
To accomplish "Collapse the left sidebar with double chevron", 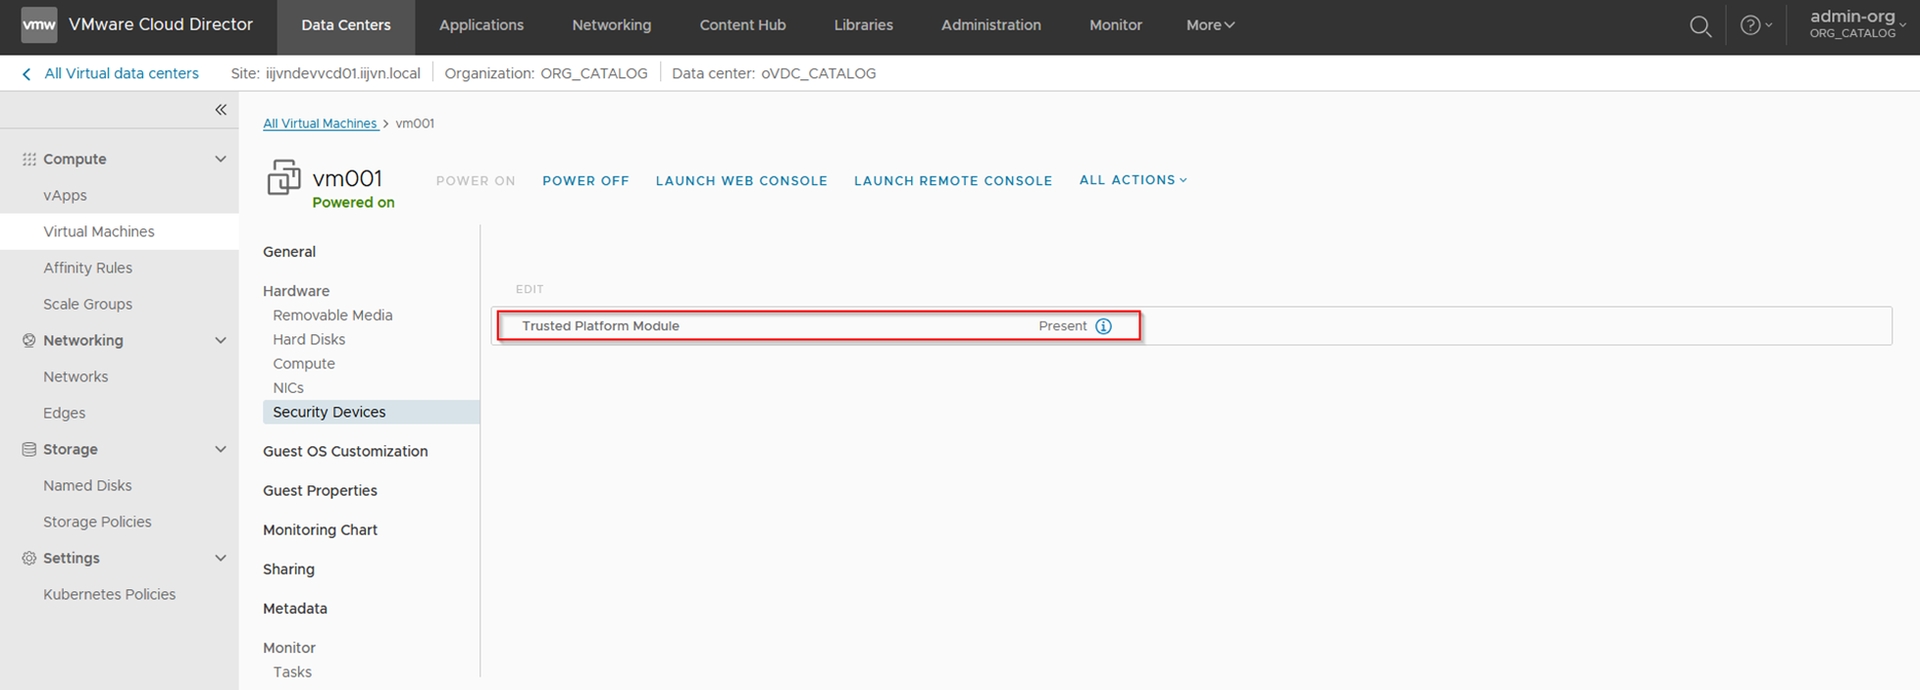I will [220, 110].
